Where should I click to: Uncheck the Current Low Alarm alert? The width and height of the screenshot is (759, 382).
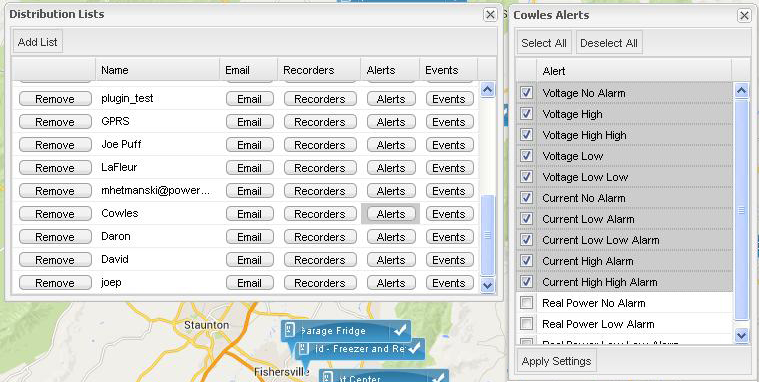tap(526, 219)
